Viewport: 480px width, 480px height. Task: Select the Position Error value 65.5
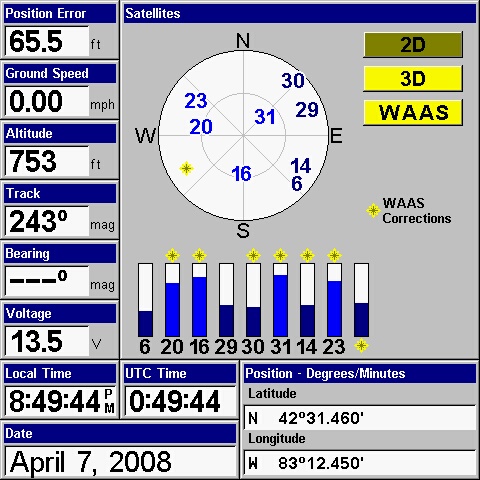point(47,41)
